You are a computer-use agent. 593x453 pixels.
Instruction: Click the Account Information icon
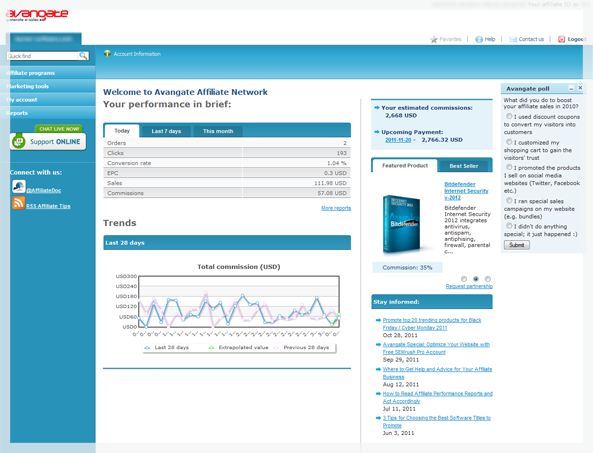[107, 54]
